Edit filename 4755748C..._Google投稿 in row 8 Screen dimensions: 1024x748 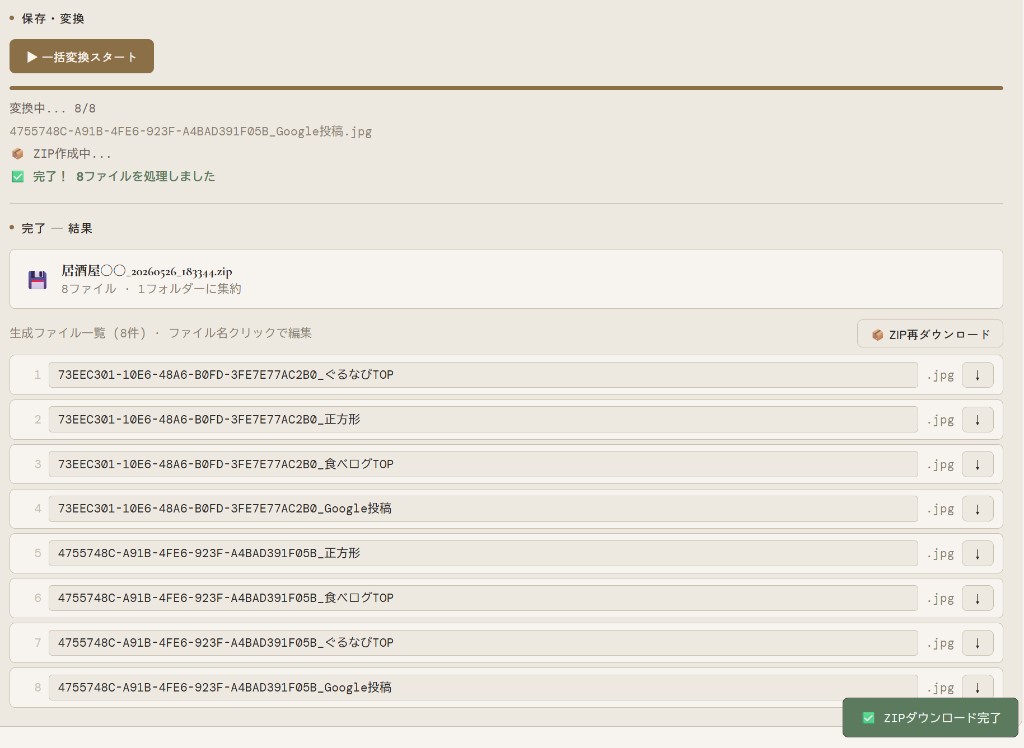(483, 687)
